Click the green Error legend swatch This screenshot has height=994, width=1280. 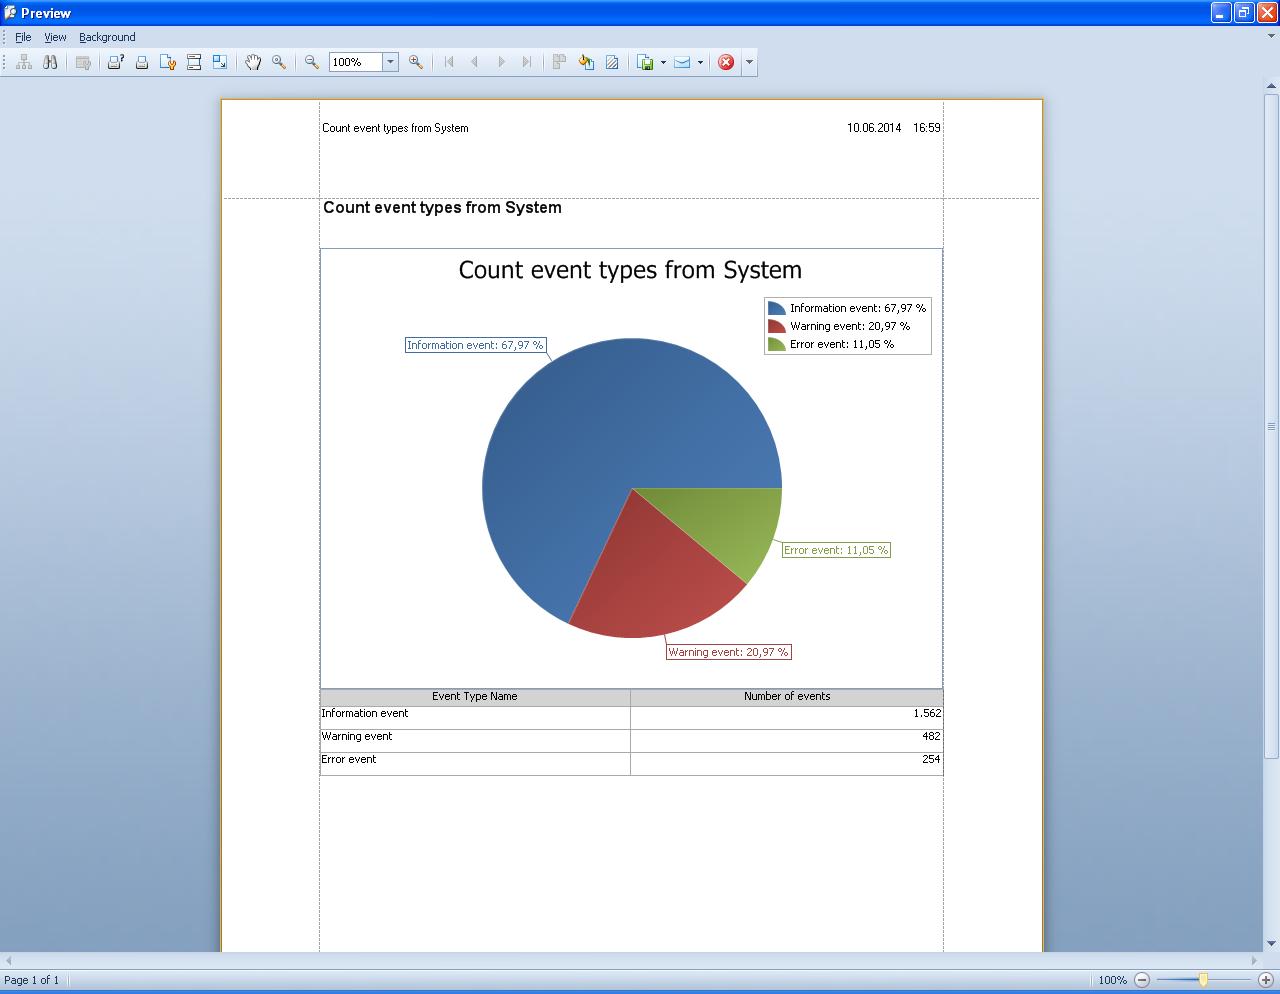pyautogui.click(x=777, y=344)
